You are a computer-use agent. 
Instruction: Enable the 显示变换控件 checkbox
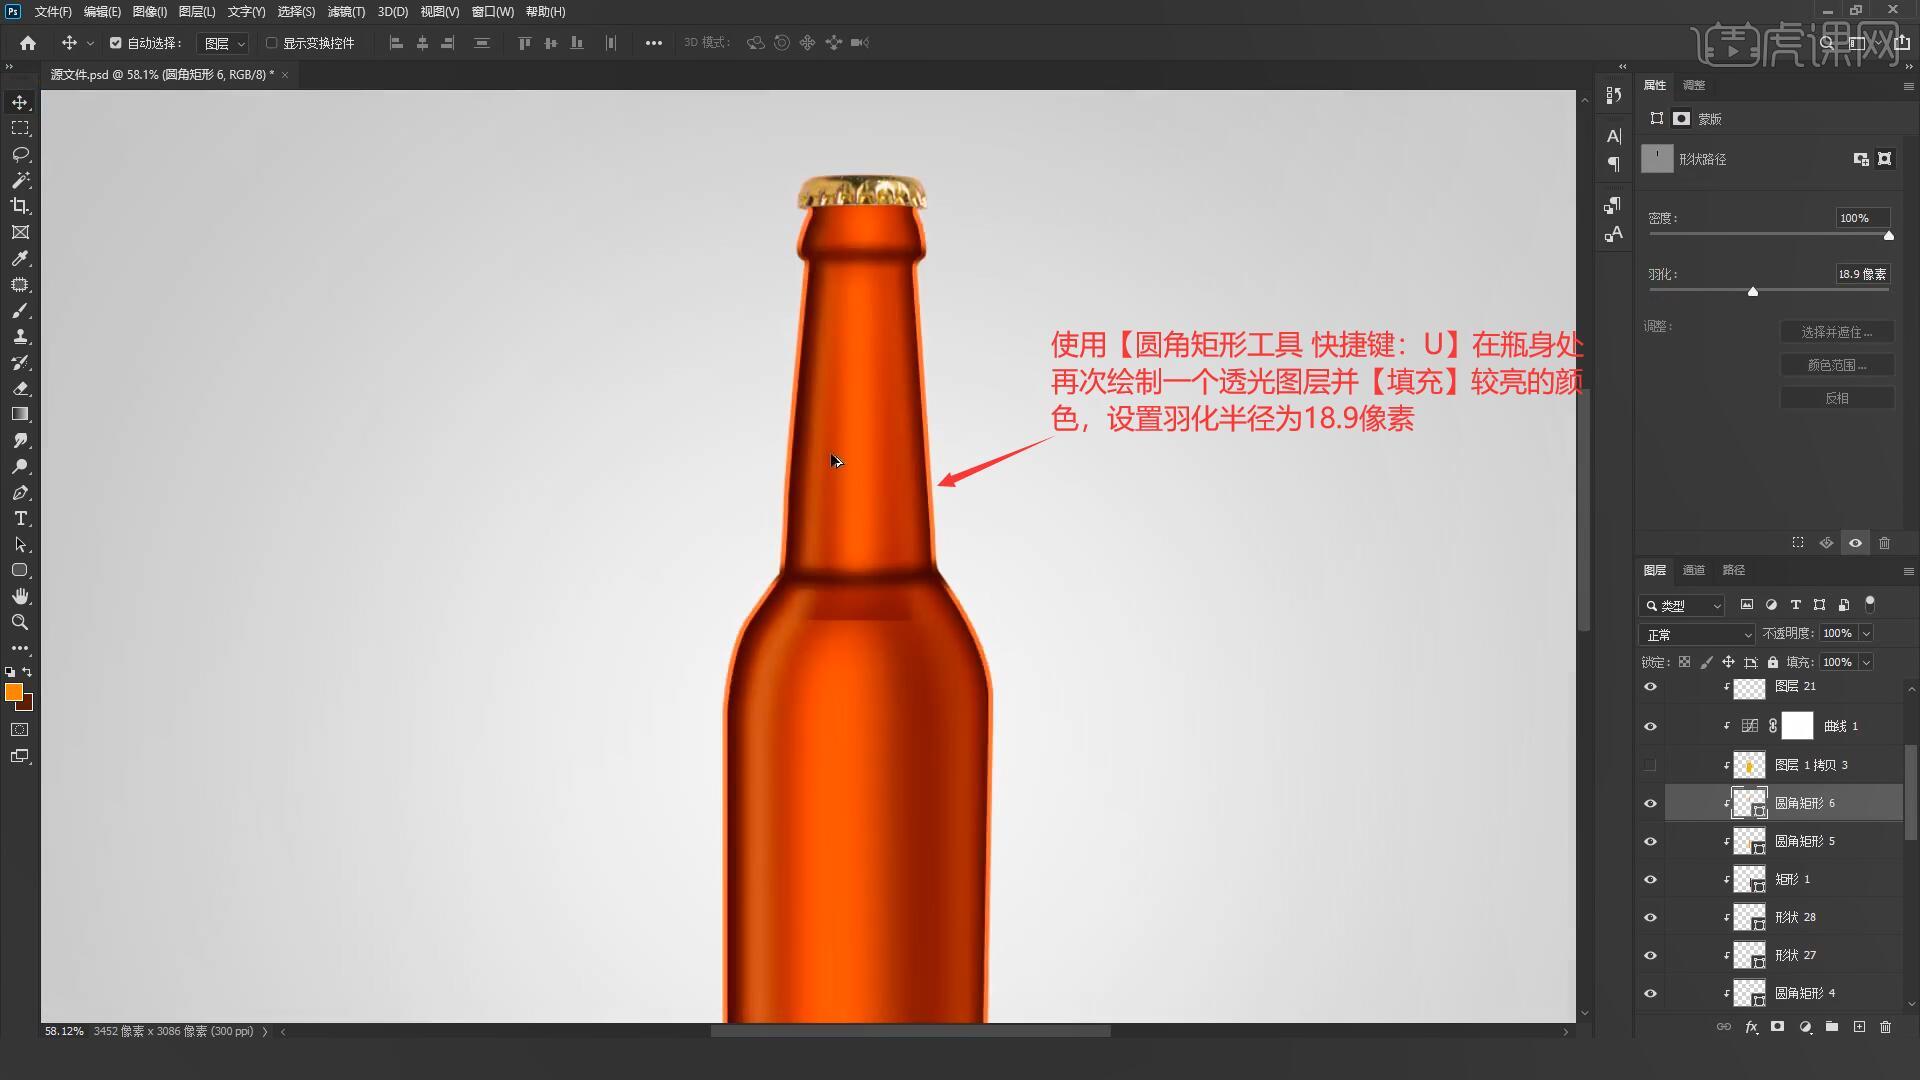coord(271,43)
